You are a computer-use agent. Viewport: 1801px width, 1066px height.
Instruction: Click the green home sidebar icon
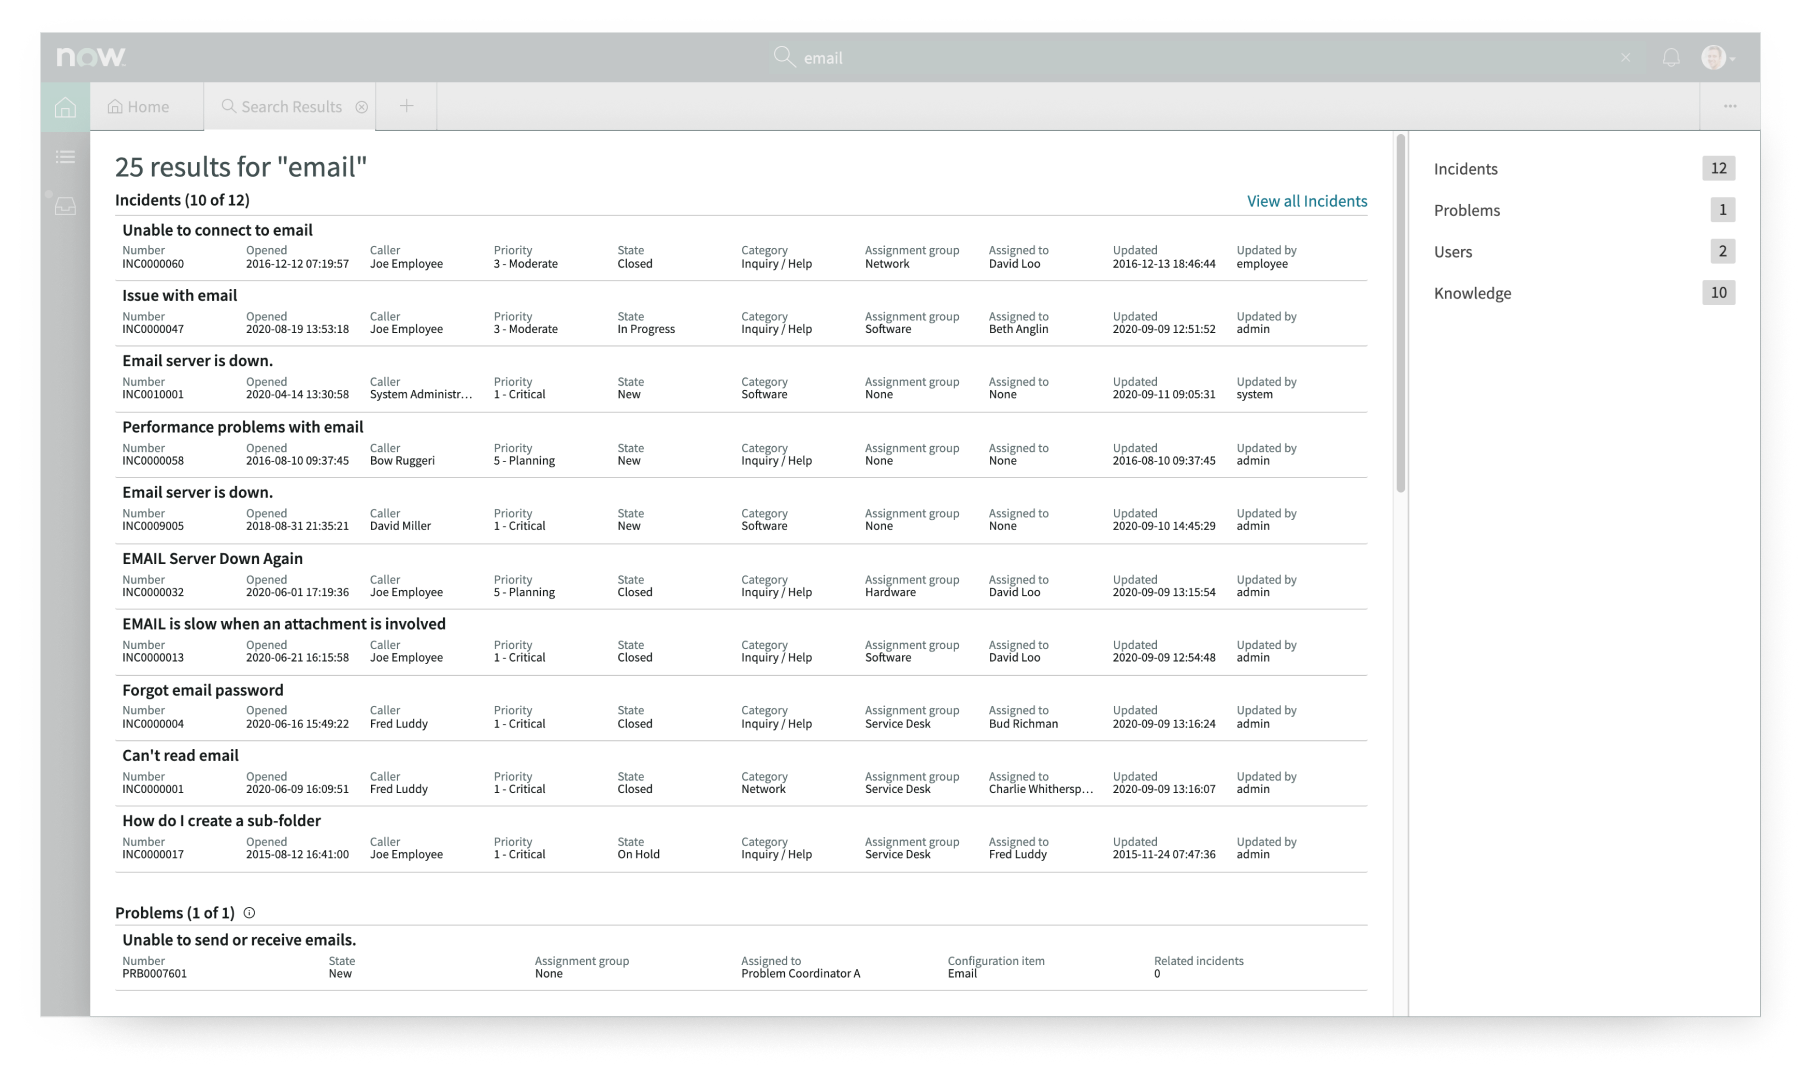65,107
